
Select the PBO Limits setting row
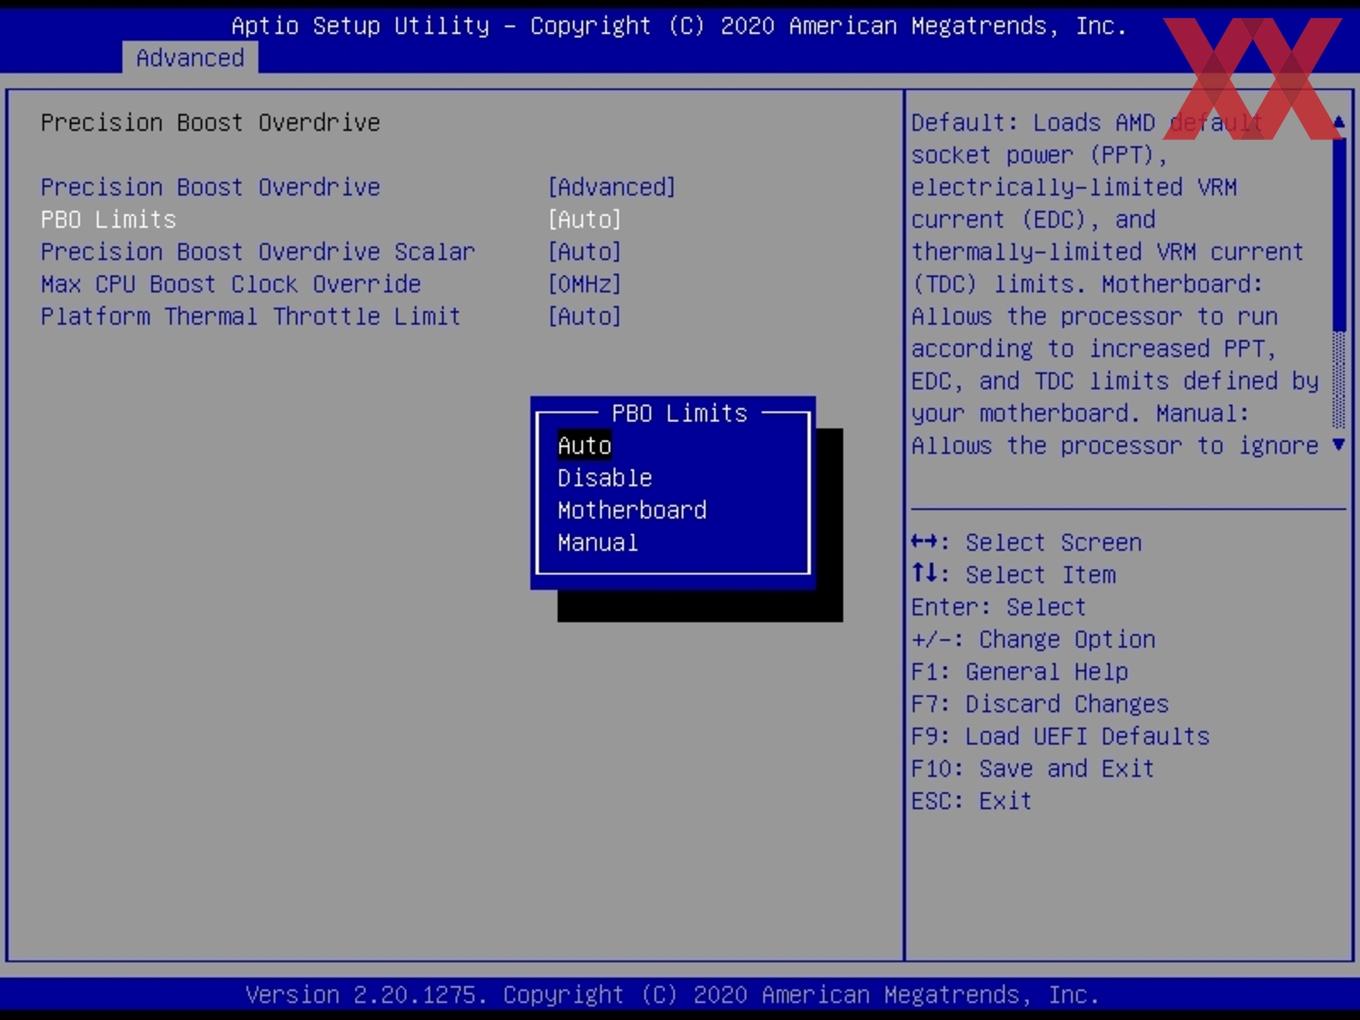[331, 219]
